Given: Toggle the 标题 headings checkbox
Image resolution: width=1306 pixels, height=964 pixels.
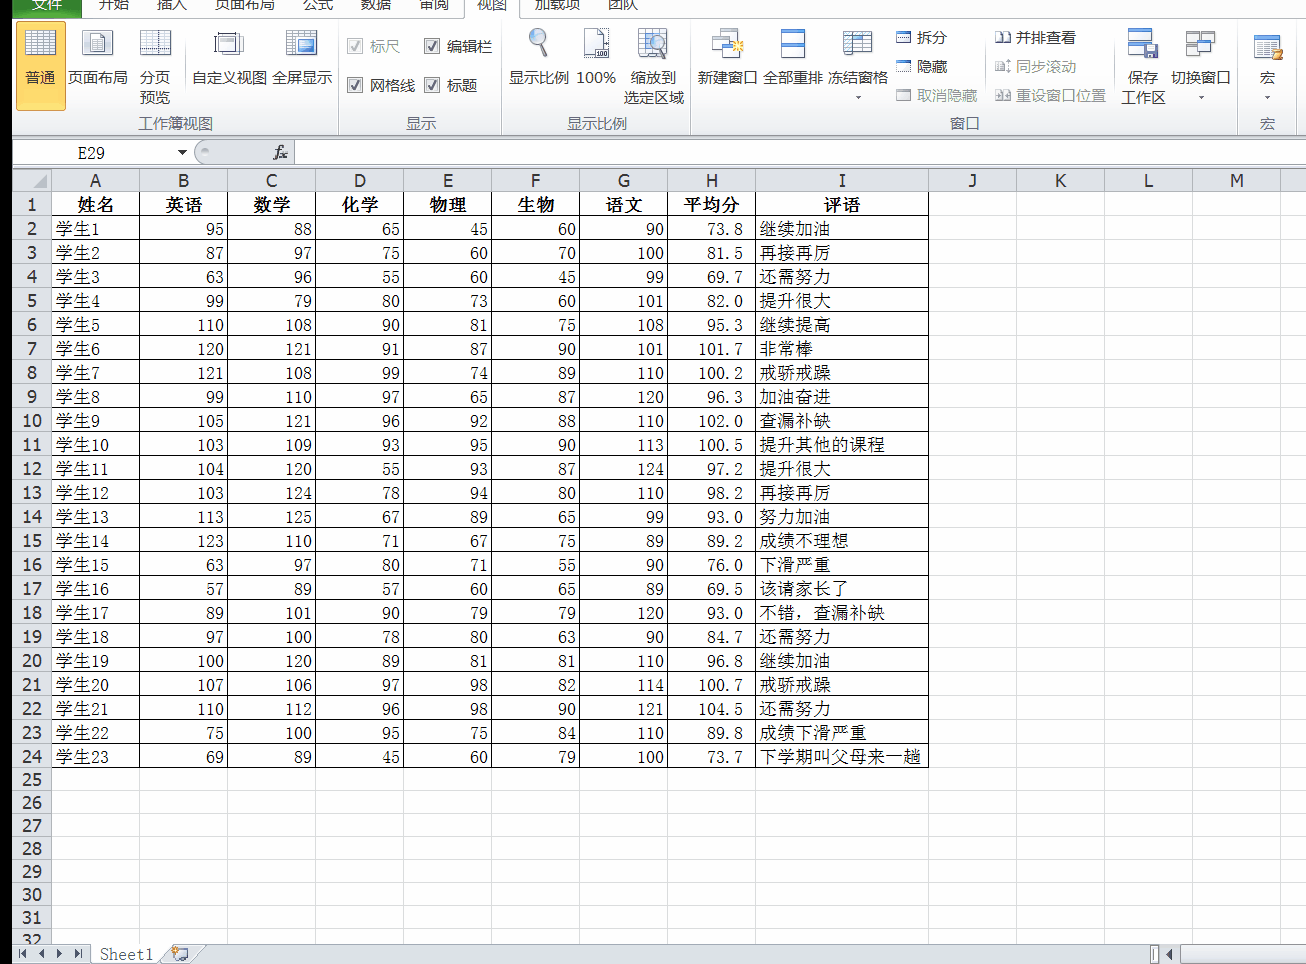Looking at the screenshot, I should click(432, 85).
